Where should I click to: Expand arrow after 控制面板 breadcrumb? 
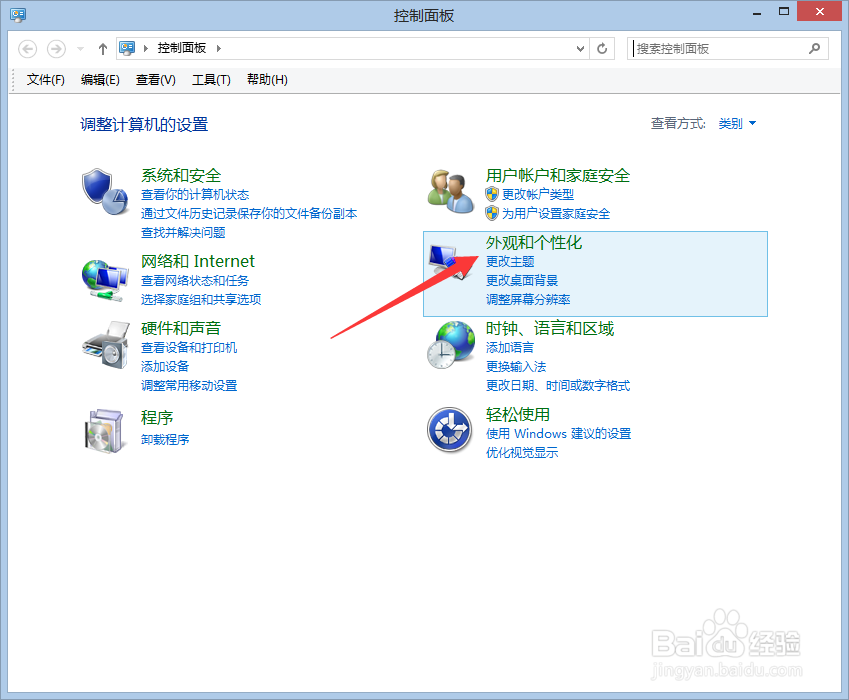(219, 48)
